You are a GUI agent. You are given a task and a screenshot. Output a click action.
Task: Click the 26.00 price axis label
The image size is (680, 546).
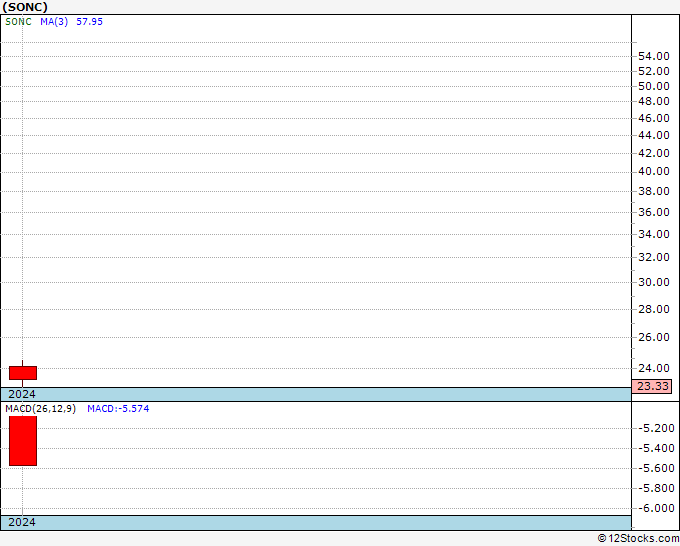654,337
